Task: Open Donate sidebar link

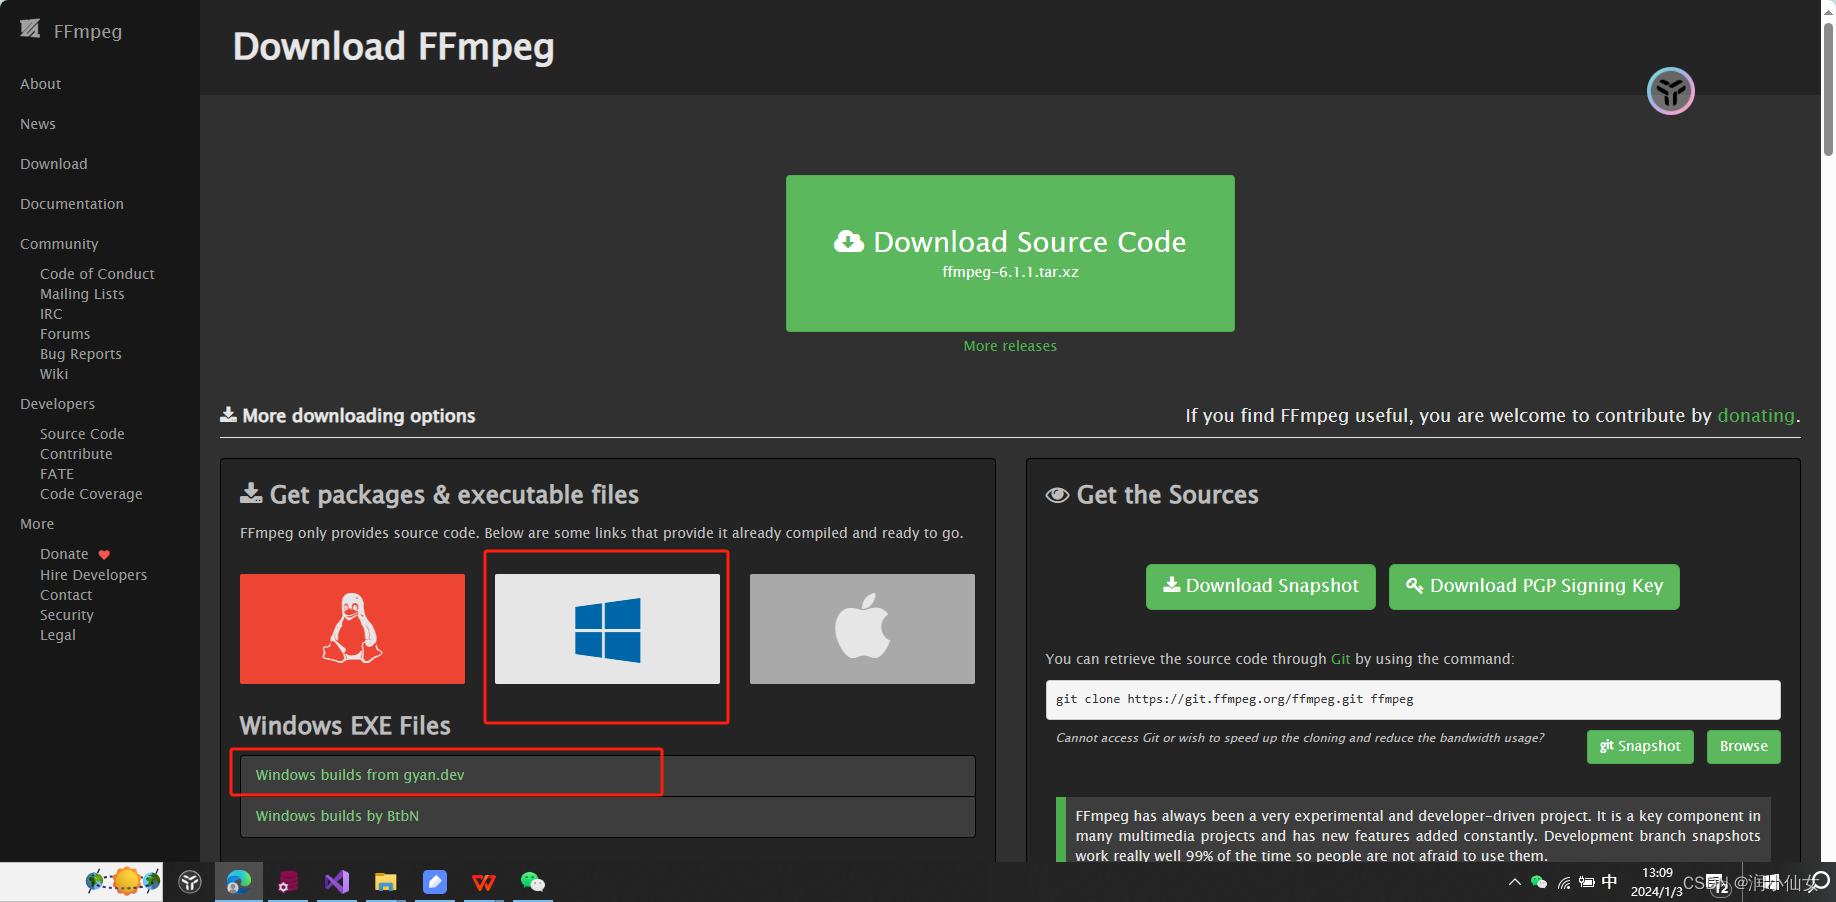Action: (x=64, y=554)
